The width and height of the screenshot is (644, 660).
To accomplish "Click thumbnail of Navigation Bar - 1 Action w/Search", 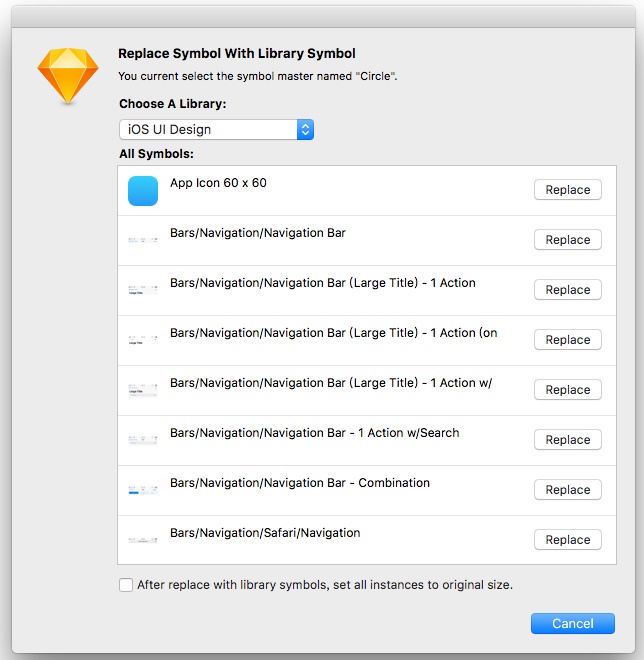I will 143,440.
